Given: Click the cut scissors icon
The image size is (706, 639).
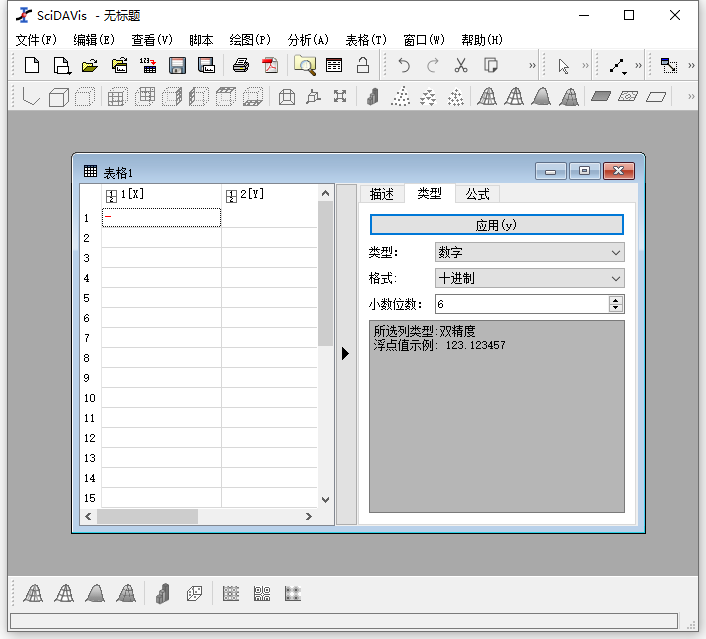Looking at the screenshot, I should point(461,66).
